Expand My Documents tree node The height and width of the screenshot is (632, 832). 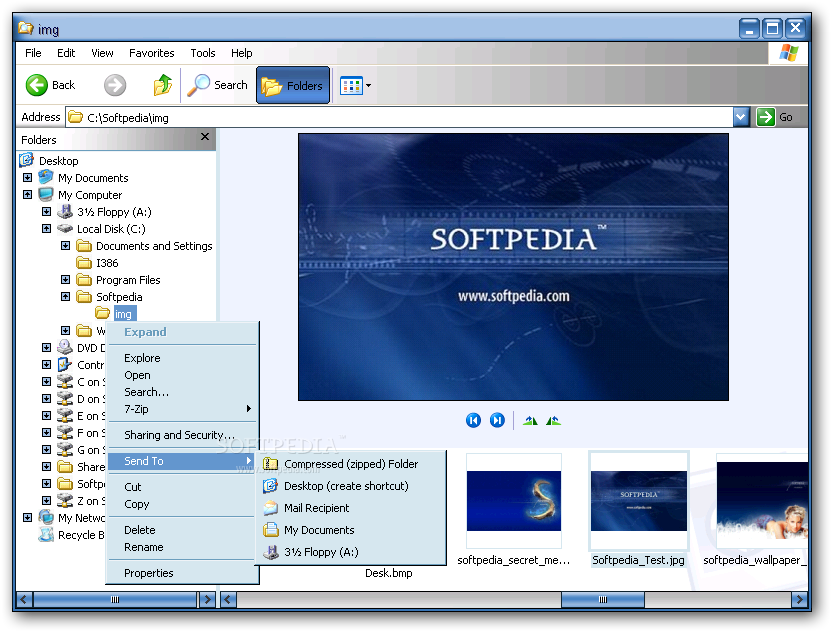click(x=28, y=178)
